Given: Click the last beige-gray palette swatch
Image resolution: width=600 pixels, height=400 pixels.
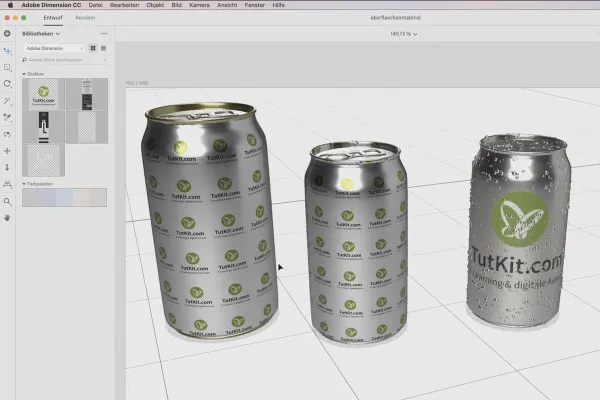Looking at the screenshot, I should point(98,198).
